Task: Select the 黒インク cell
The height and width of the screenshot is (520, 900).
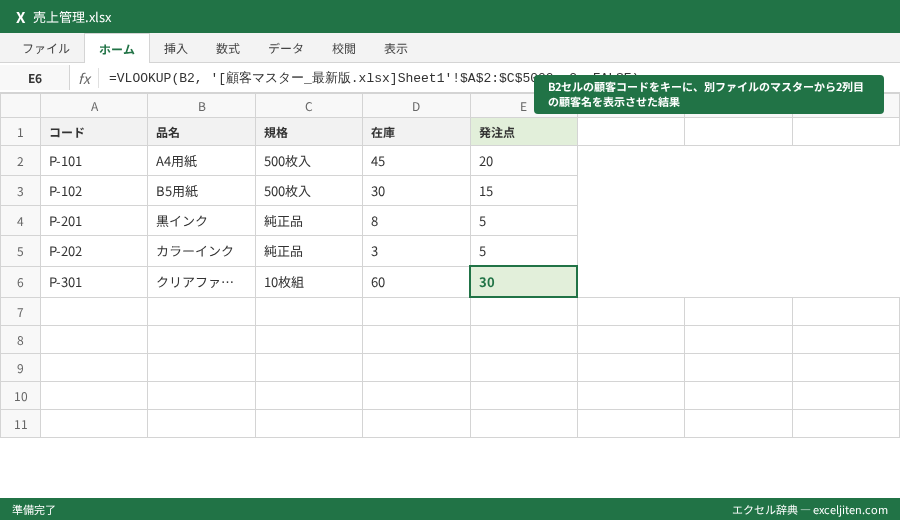Action: [x=201, y=221]
